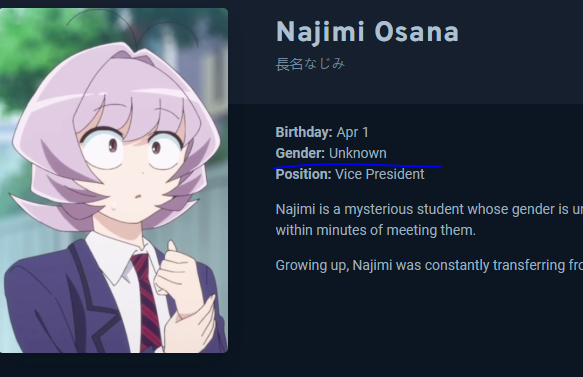Select the Apr 1 birthday value

point(352,132)
